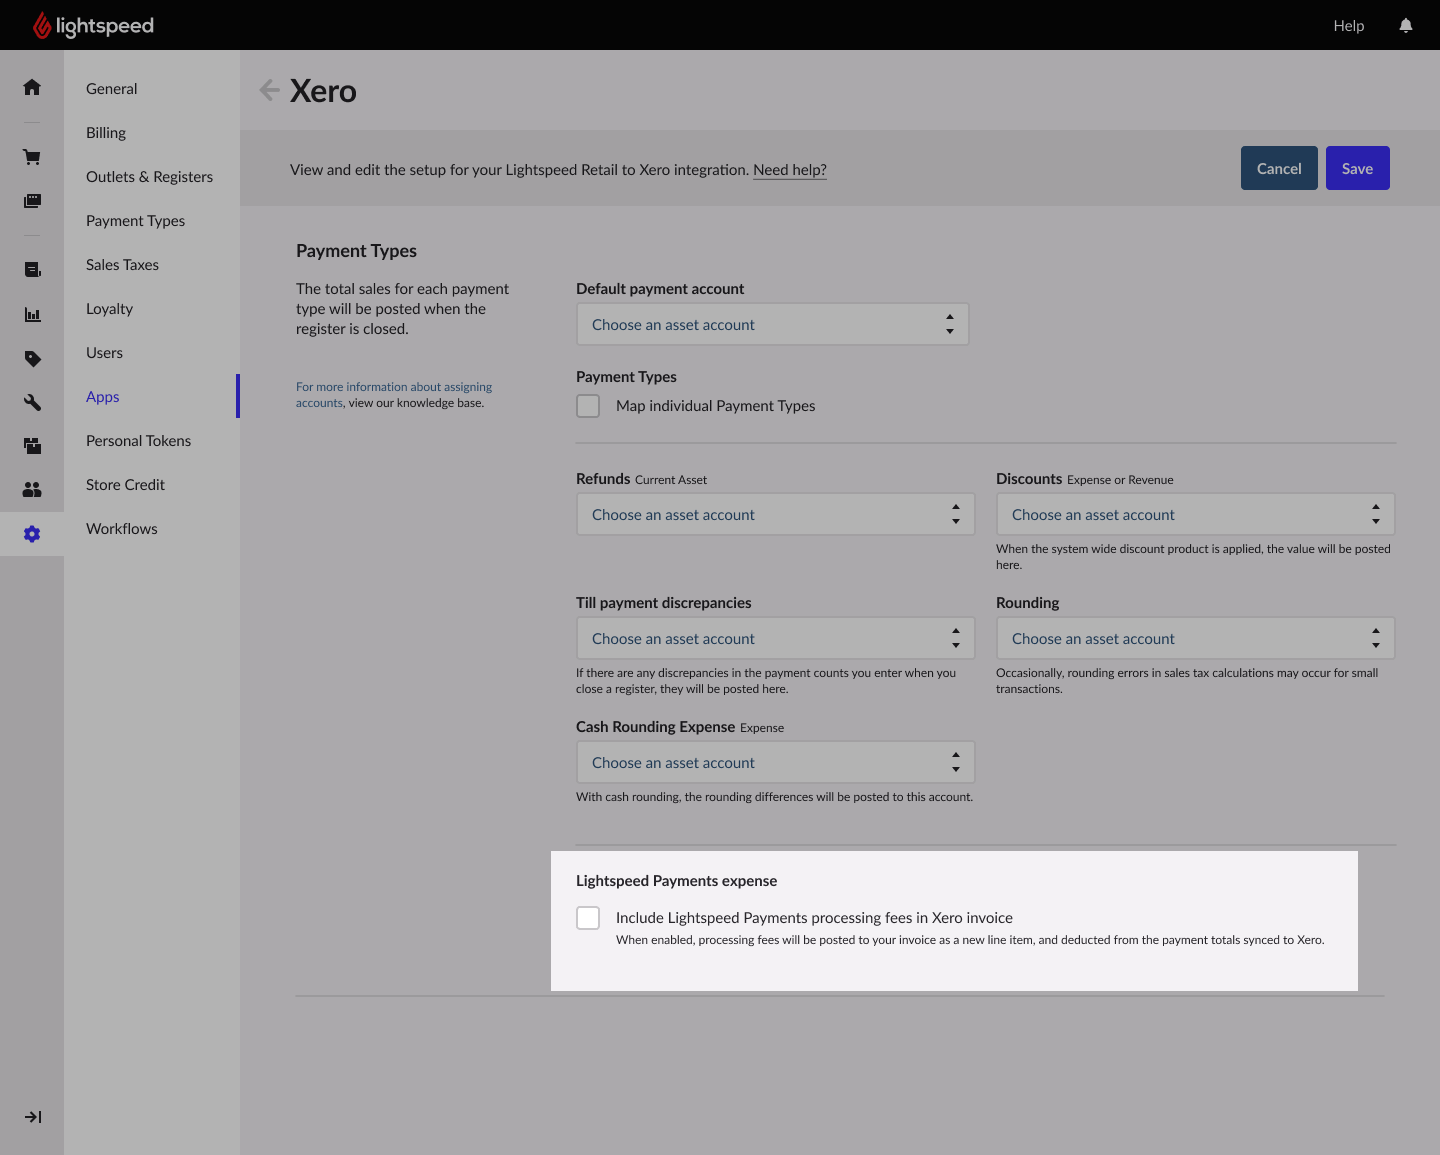Viewport: 1440px width, 1155px height.
Task: Open Users settings
Action: pyautogui.click(x=105, y=353)
